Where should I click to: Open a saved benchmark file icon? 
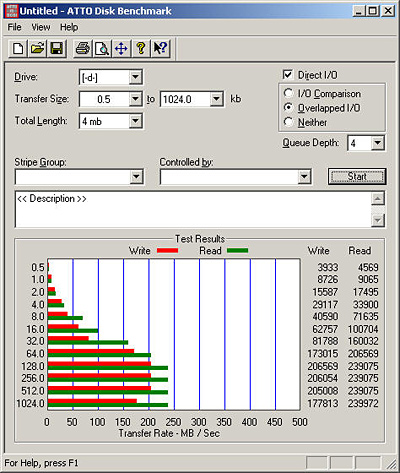click(x=37, y=49)
